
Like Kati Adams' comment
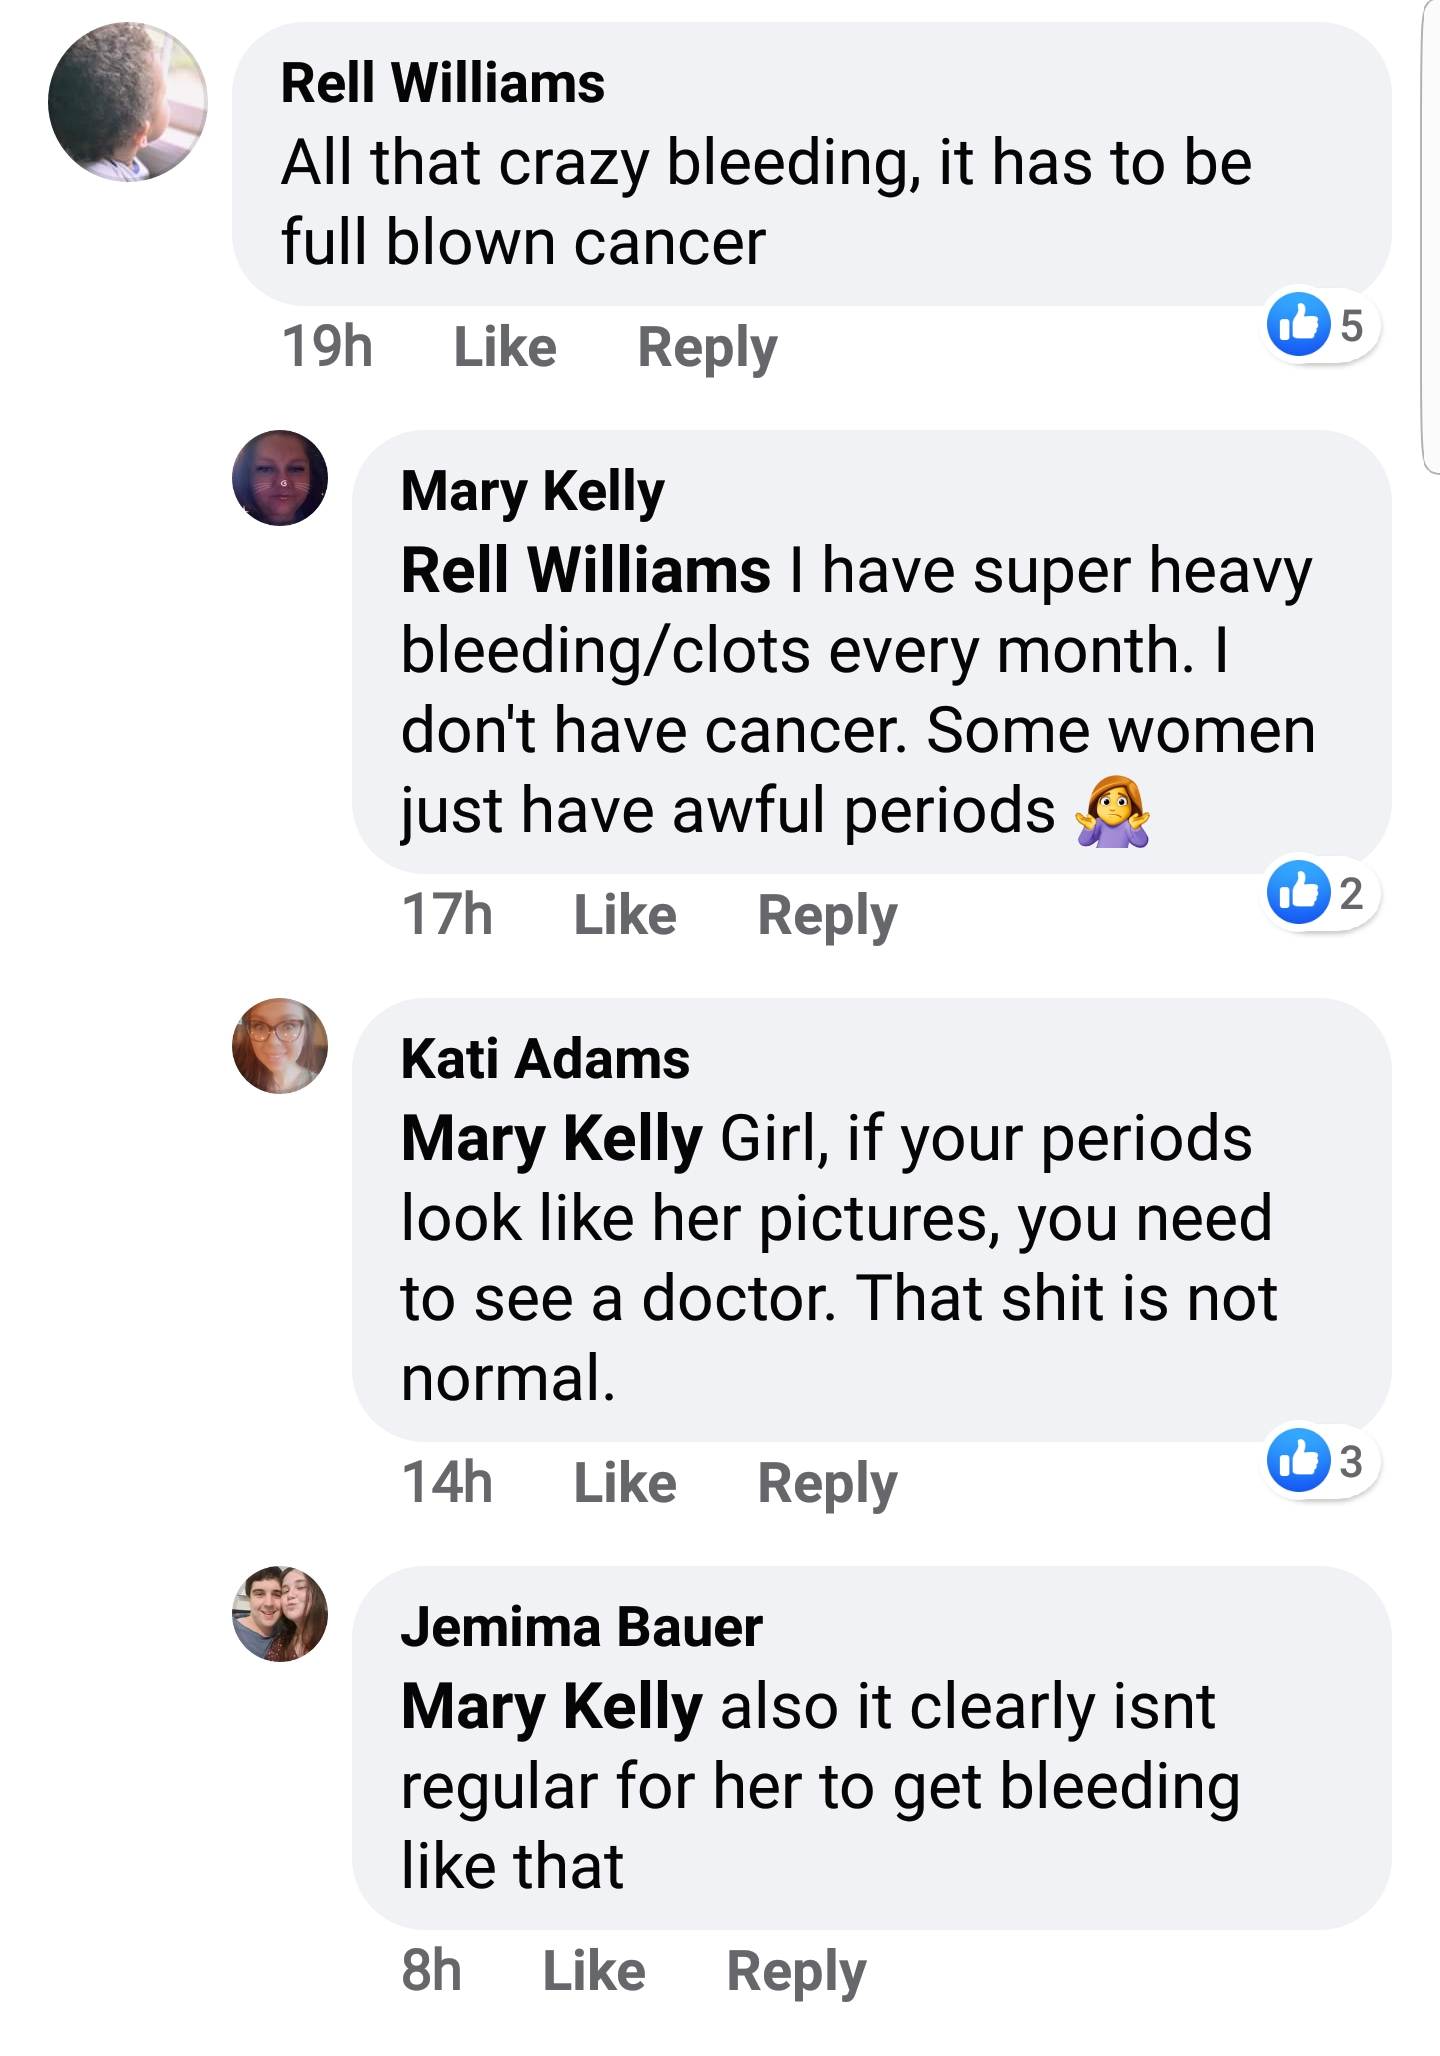(625, 1483)
